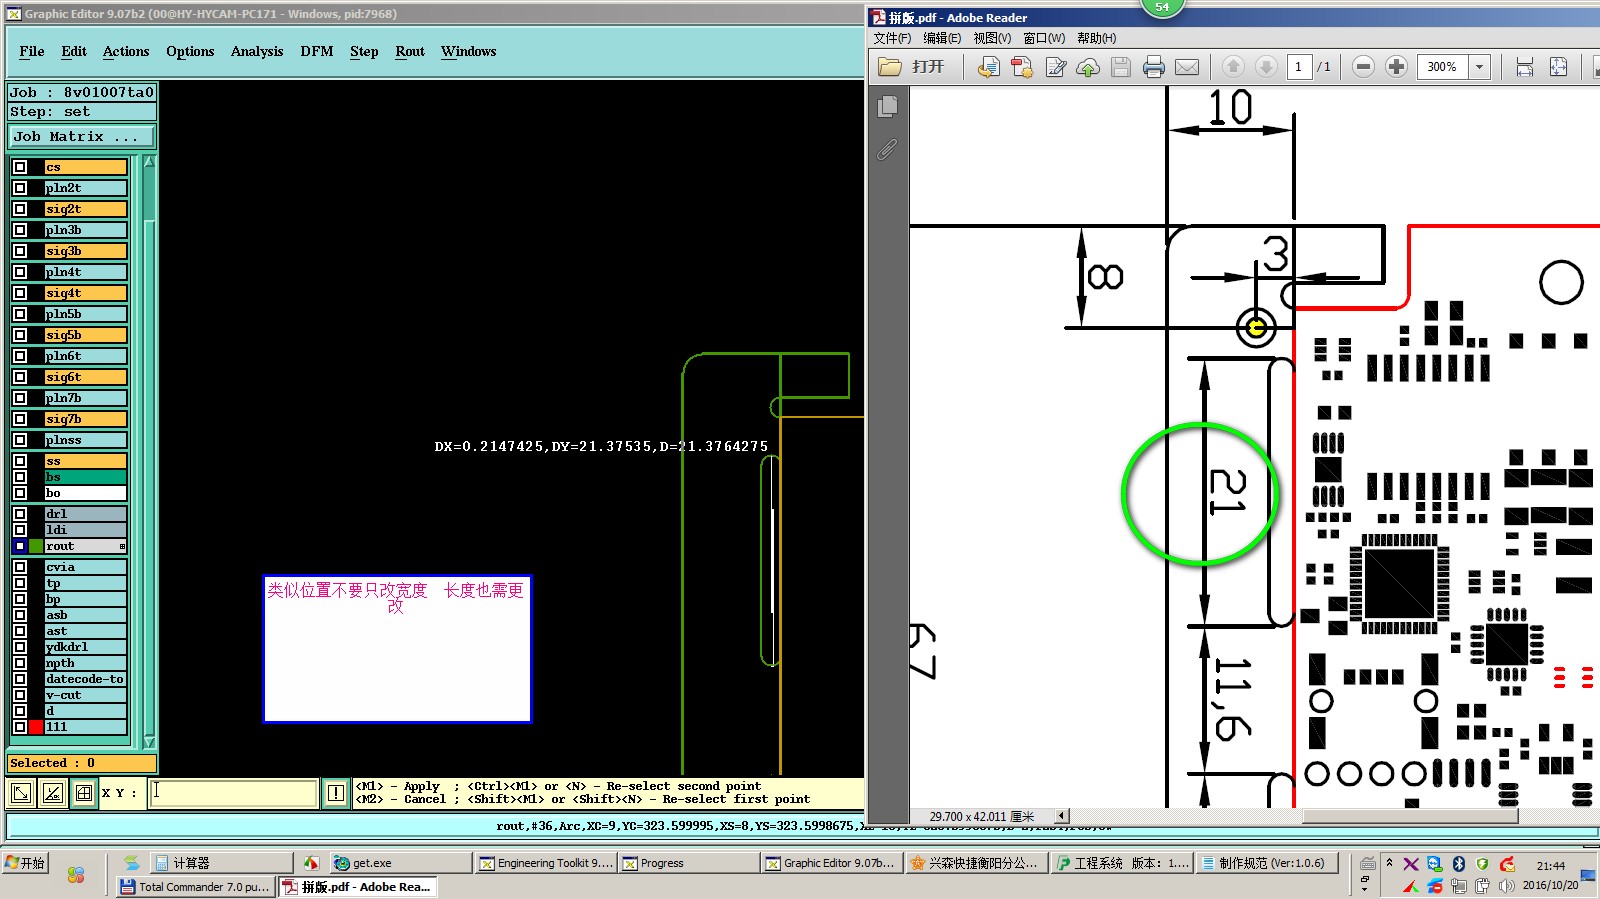
Task: Click the diagonal arrow snap icon beside X Y
Action: click(x=20, y=793)
